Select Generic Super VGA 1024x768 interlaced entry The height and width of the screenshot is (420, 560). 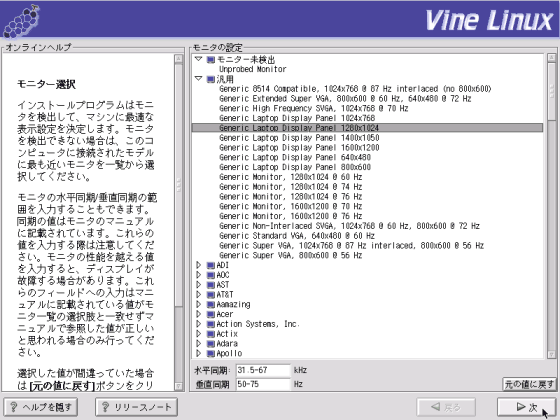[x=351, y=246]
